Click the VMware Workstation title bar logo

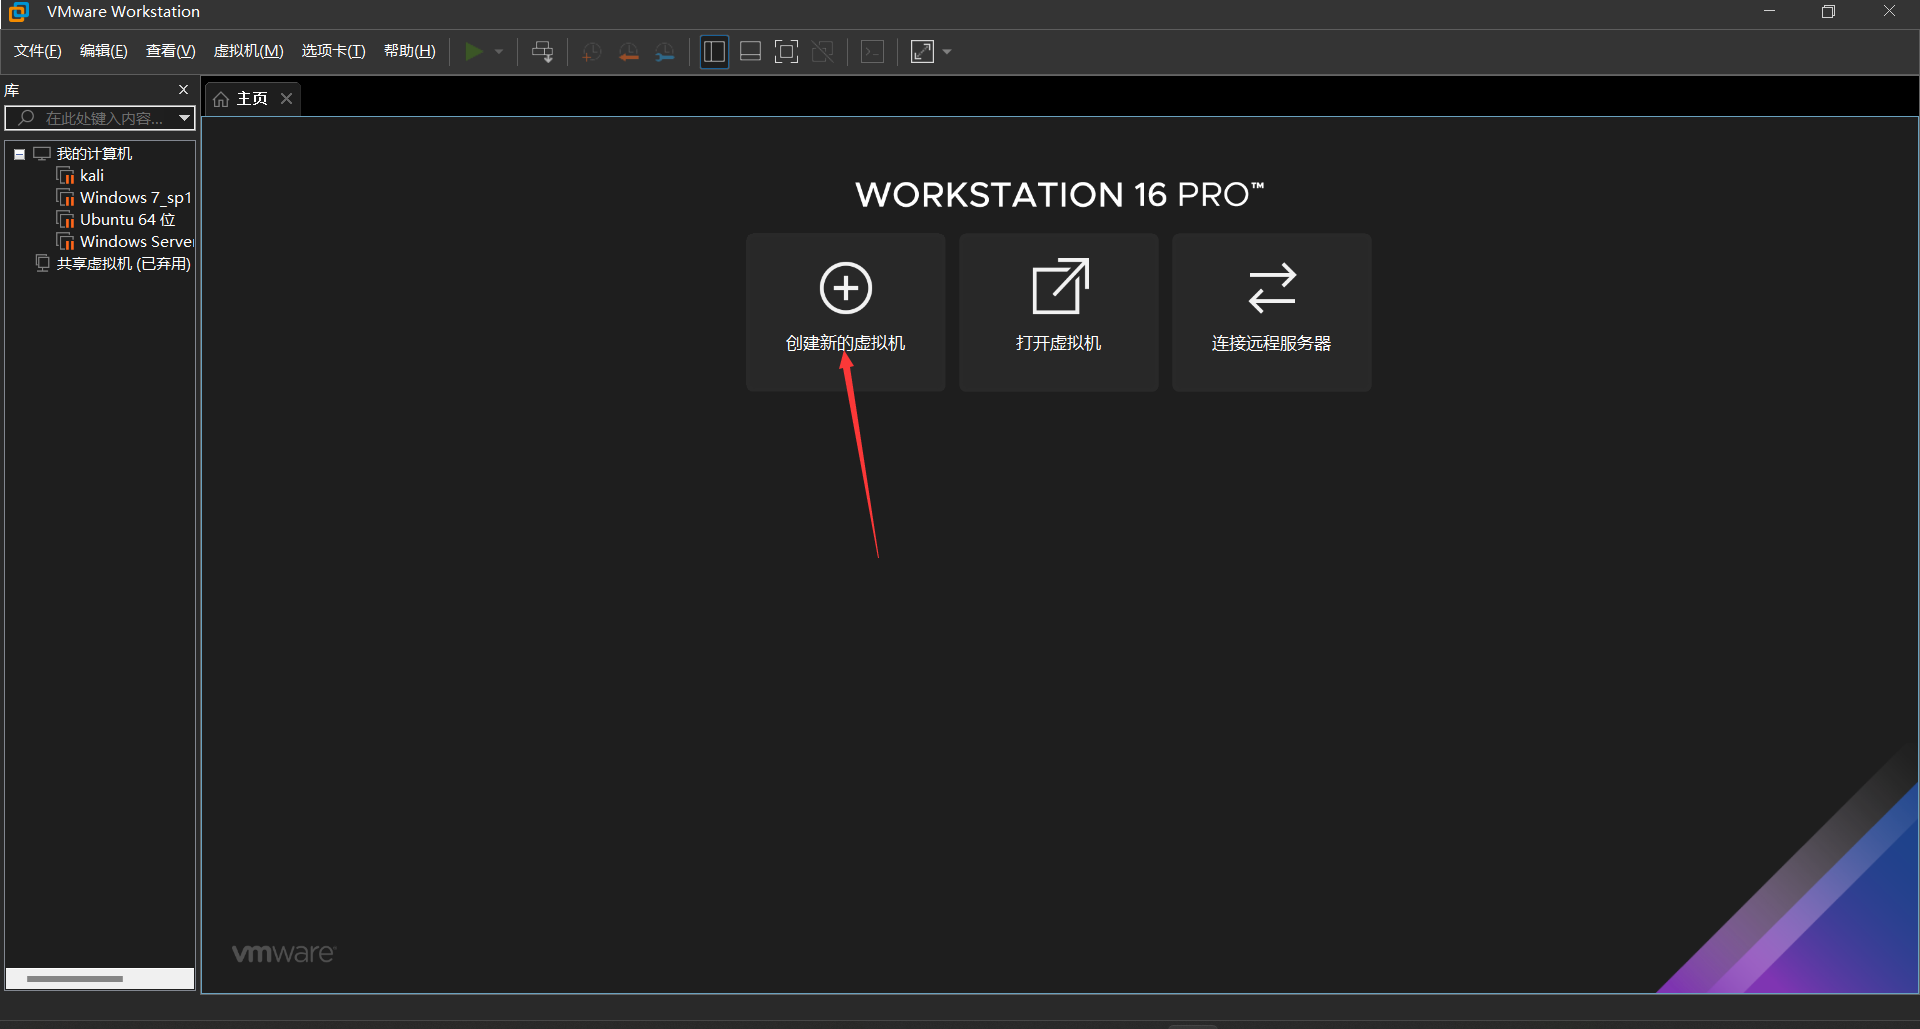click(x=19, y=12)
